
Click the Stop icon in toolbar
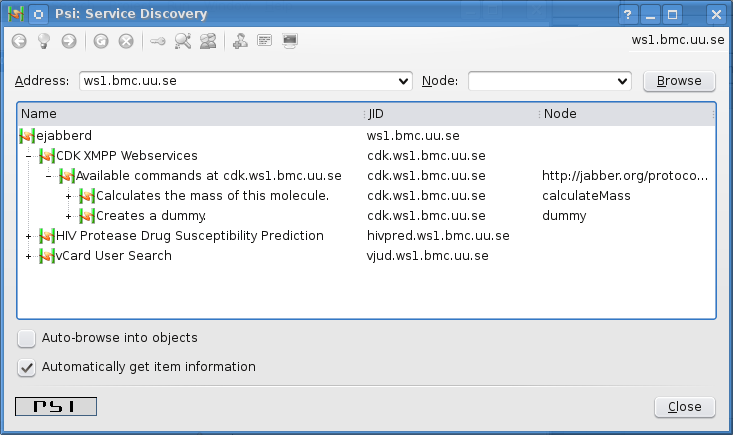point(126,41)
